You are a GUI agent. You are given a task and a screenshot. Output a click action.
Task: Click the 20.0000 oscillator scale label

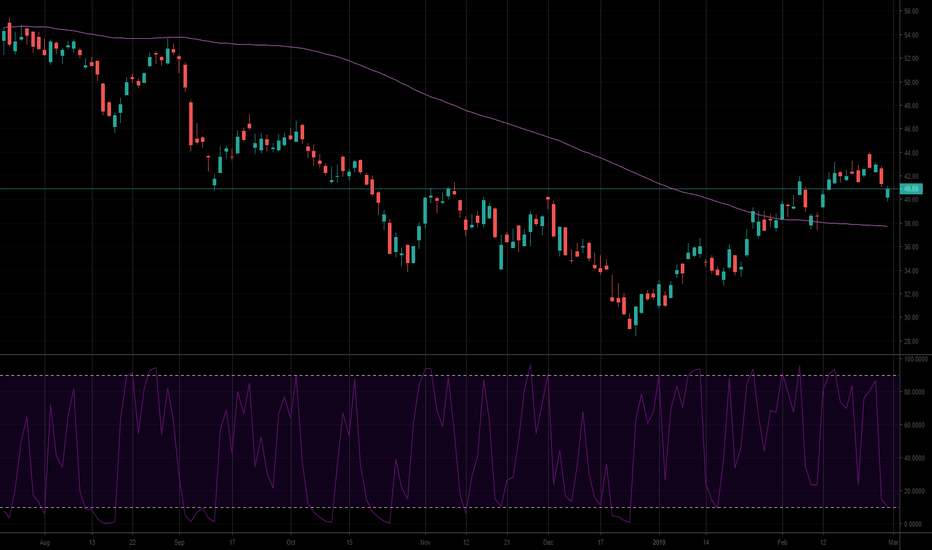(915, 491)
